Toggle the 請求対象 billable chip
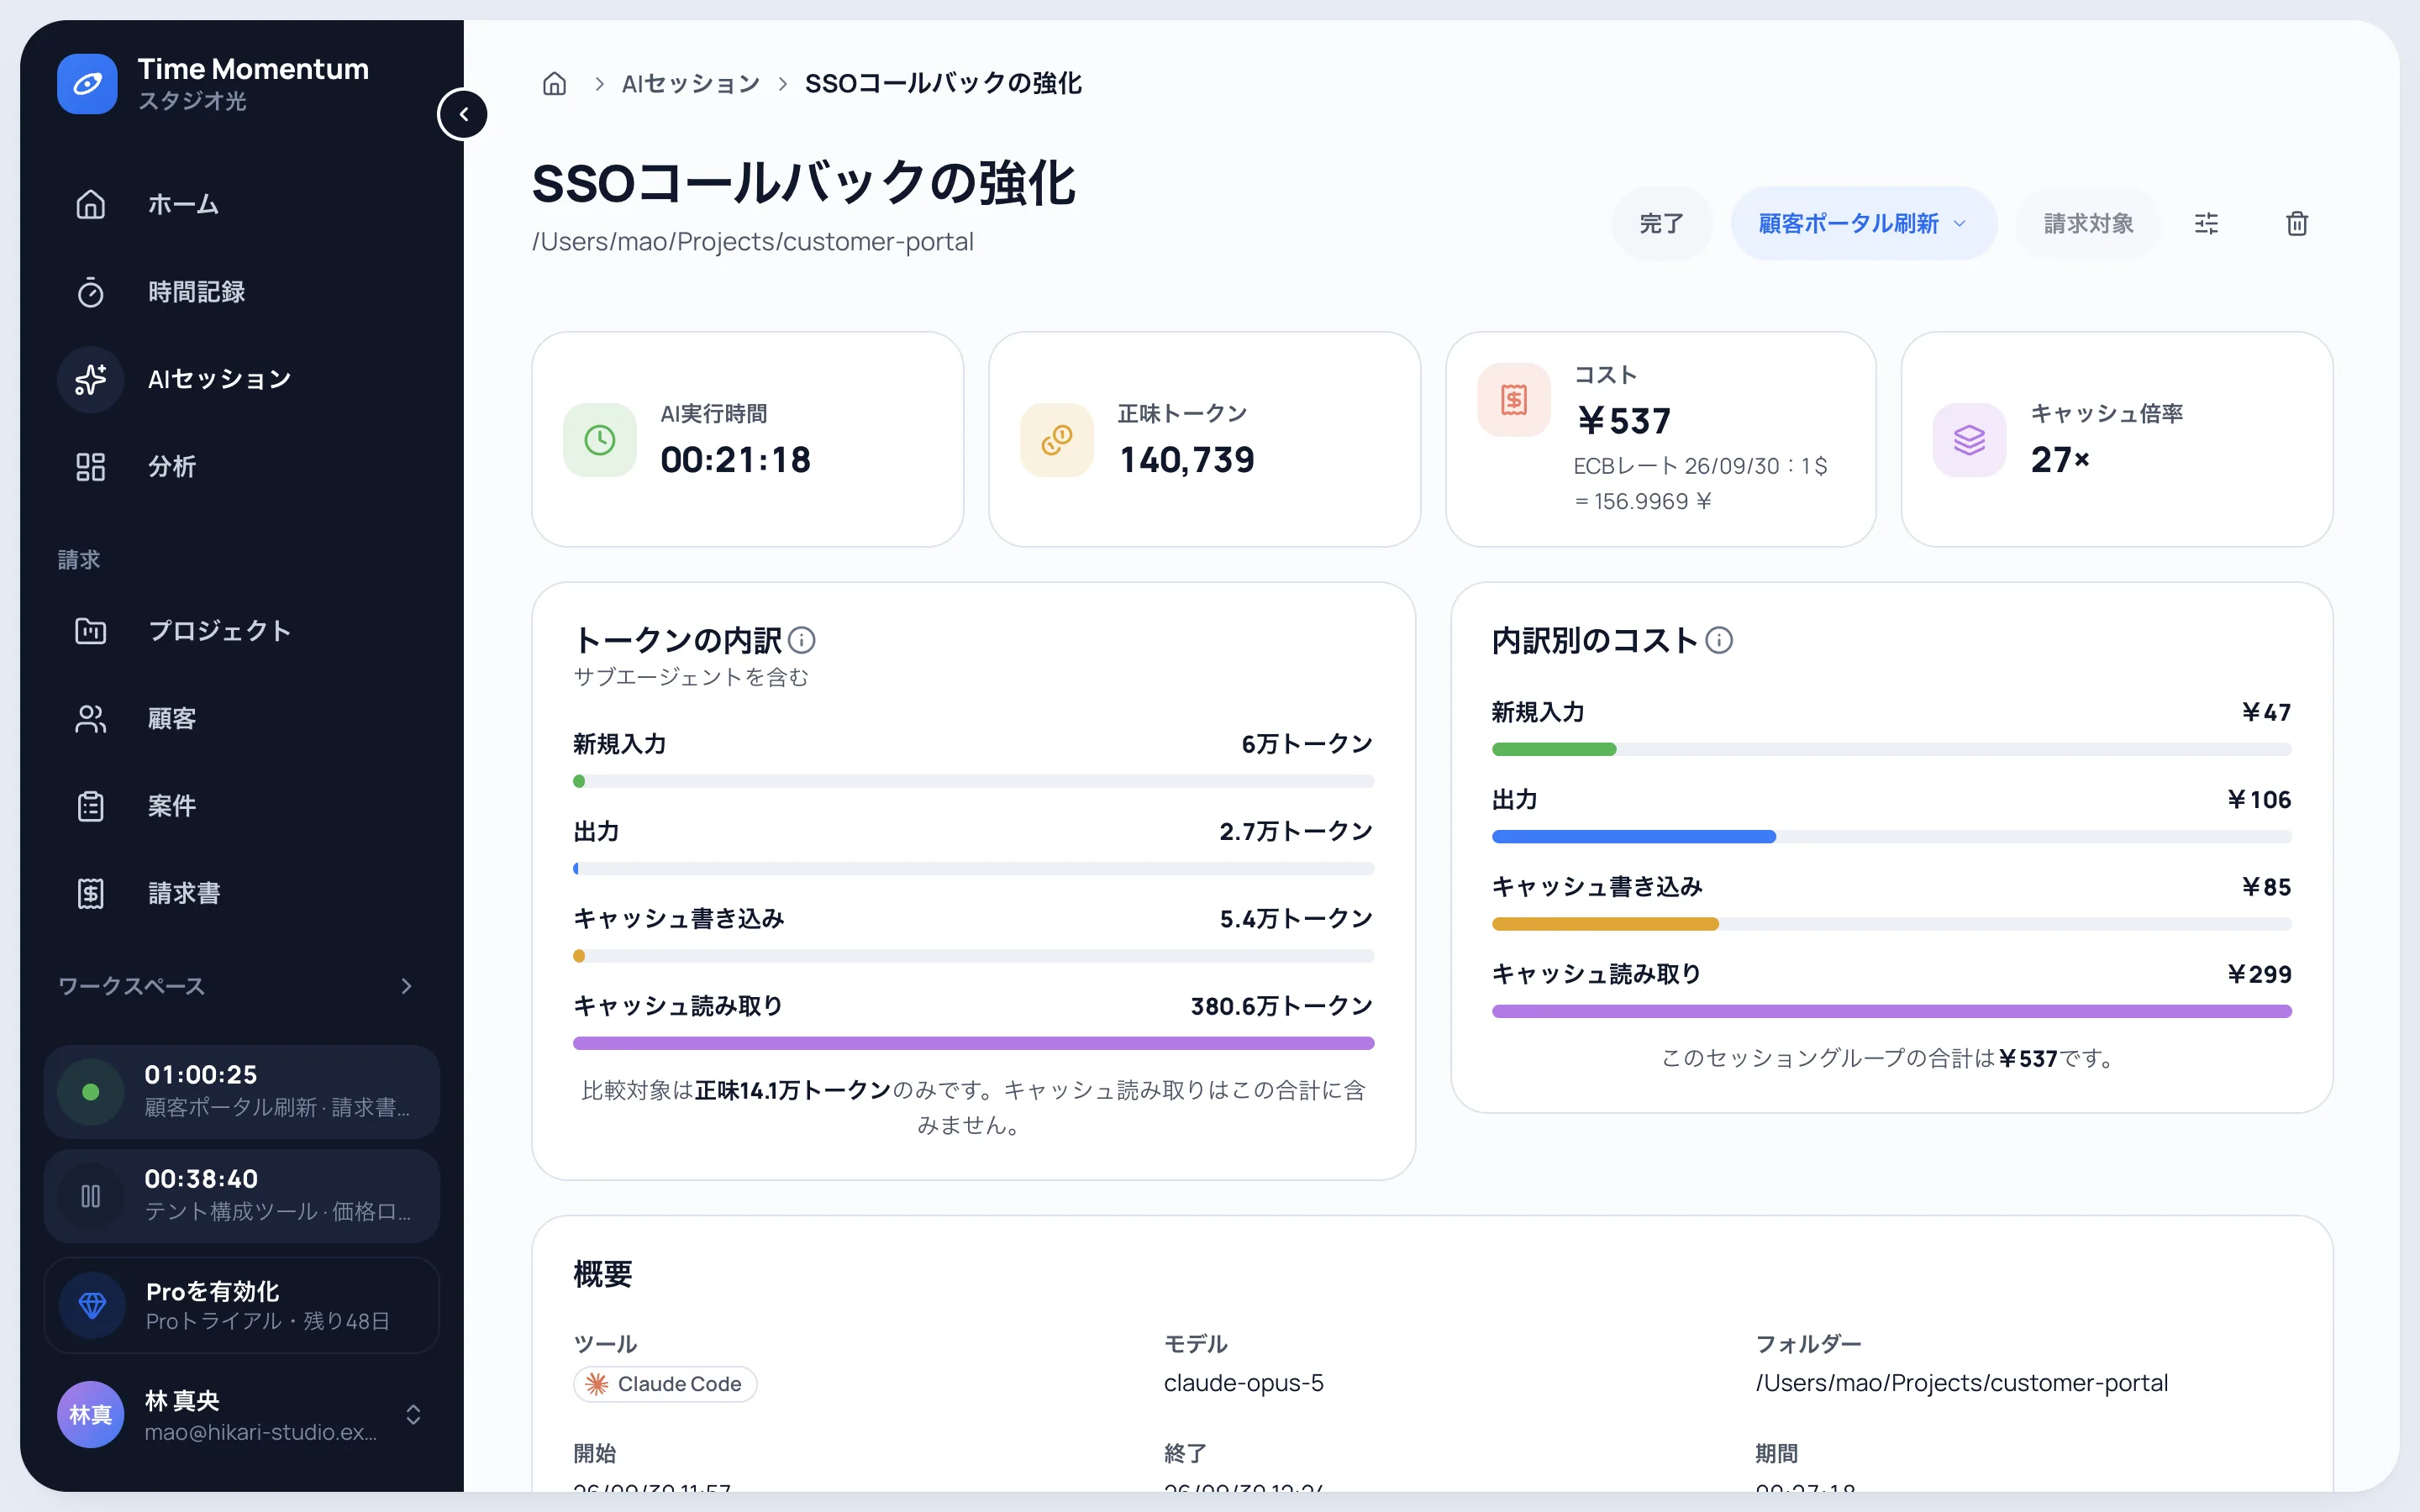2420x1512 pixels. pyautogui.click(x=2088, y=224)
